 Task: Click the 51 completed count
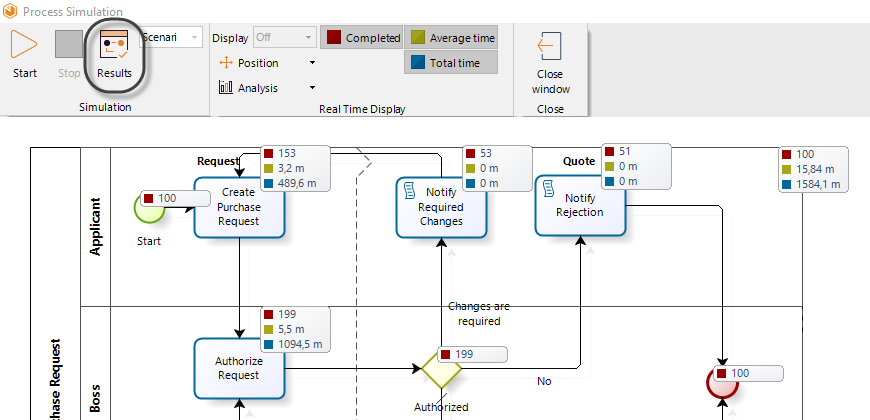click(625, 151)
